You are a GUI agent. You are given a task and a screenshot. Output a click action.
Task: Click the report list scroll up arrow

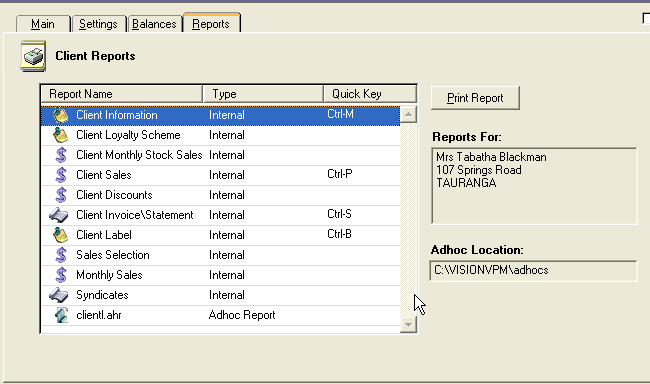[x=408, y=114]
